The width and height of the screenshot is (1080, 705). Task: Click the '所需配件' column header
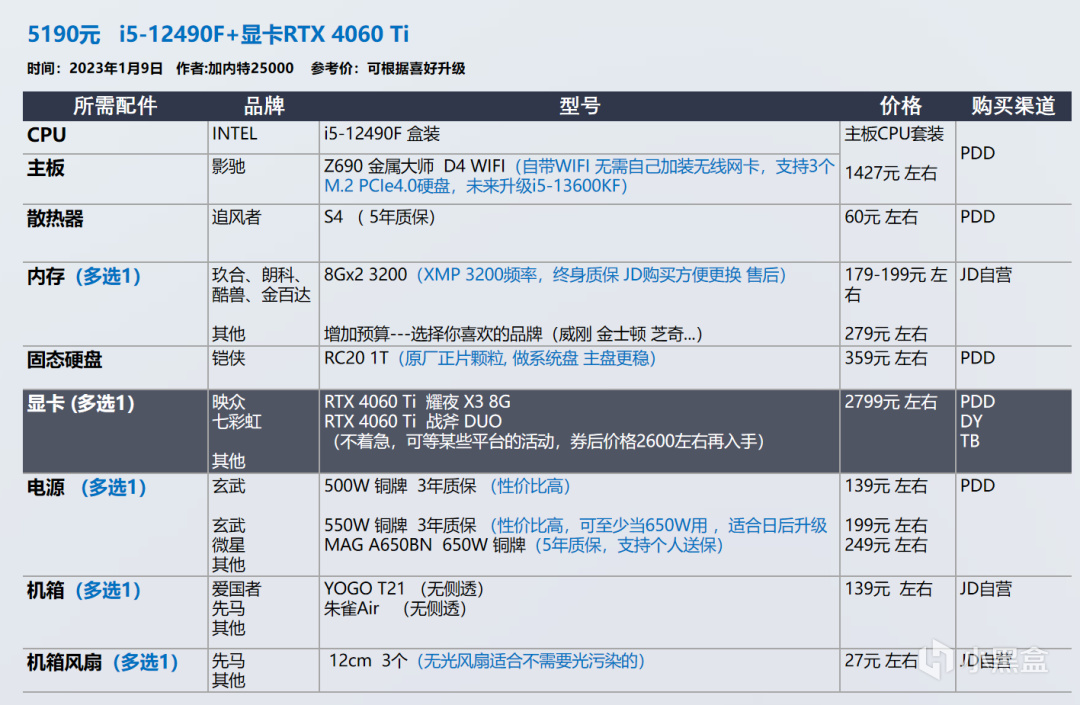tap(115, 105)
